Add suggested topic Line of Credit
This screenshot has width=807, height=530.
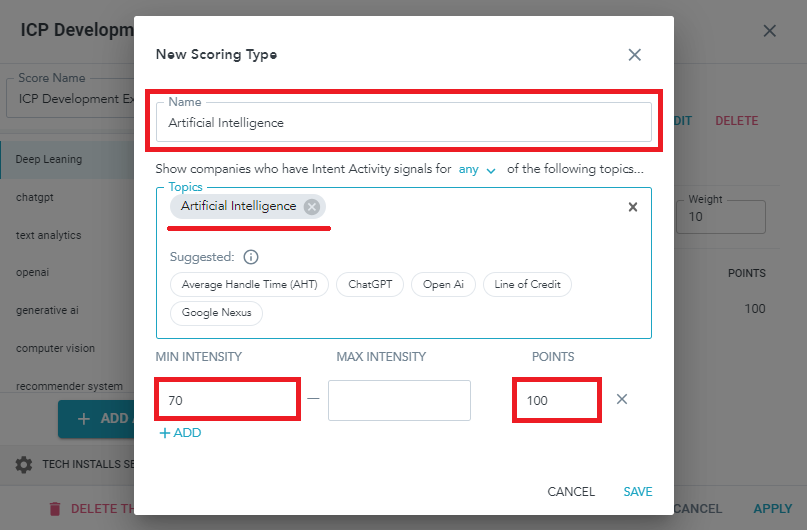click(527, 284)
